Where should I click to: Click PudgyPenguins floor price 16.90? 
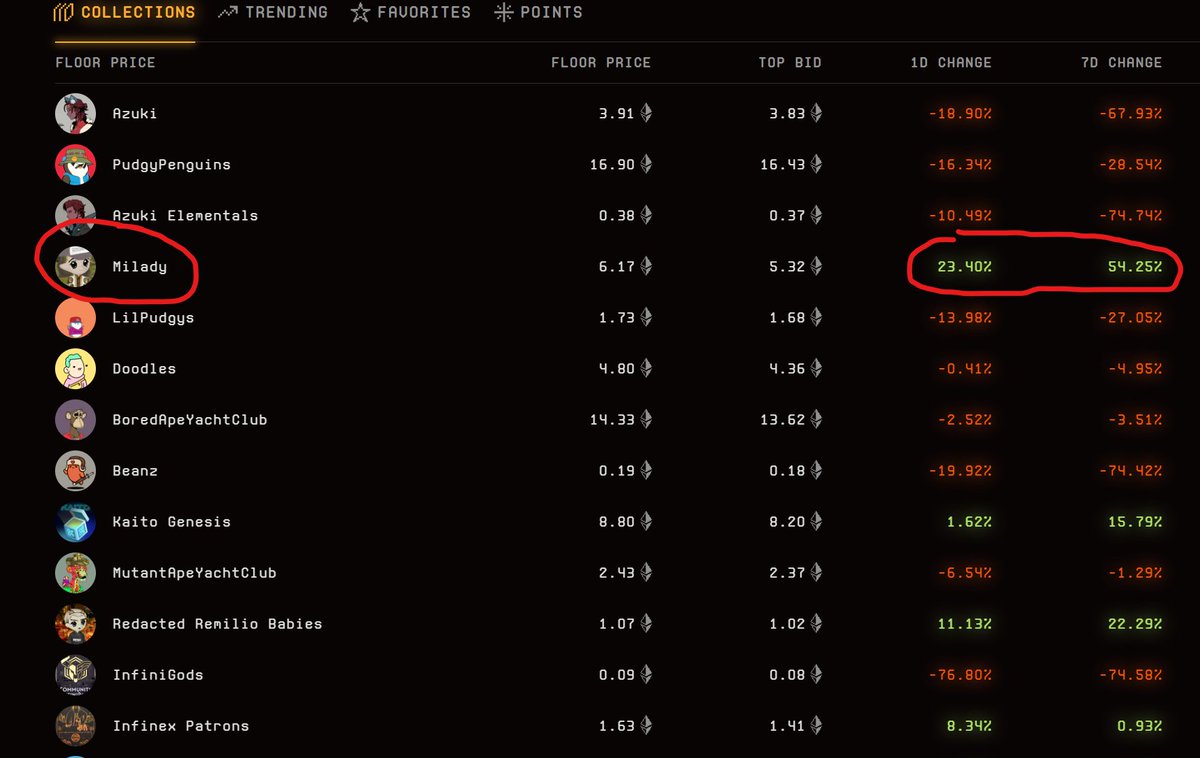[612, 165]
